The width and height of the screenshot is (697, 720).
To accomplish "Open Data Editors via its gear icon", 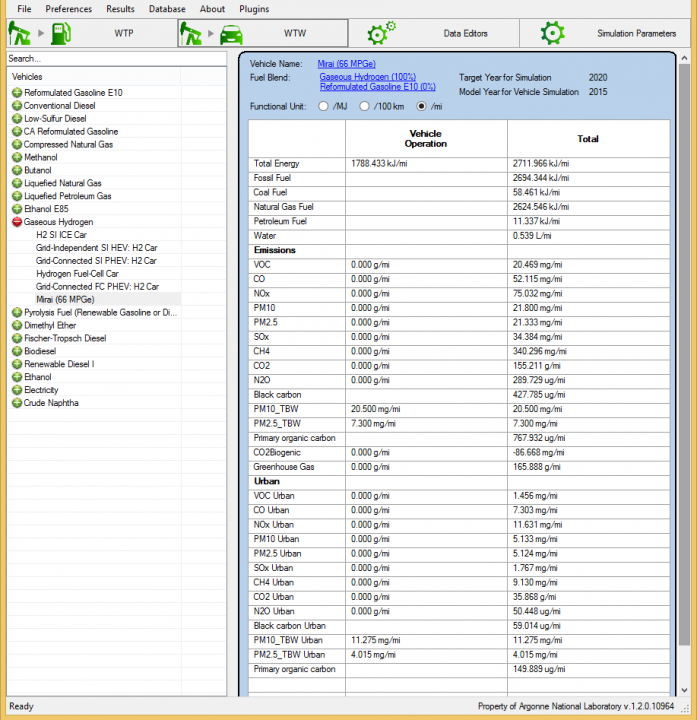I will [x=381, y=33].
